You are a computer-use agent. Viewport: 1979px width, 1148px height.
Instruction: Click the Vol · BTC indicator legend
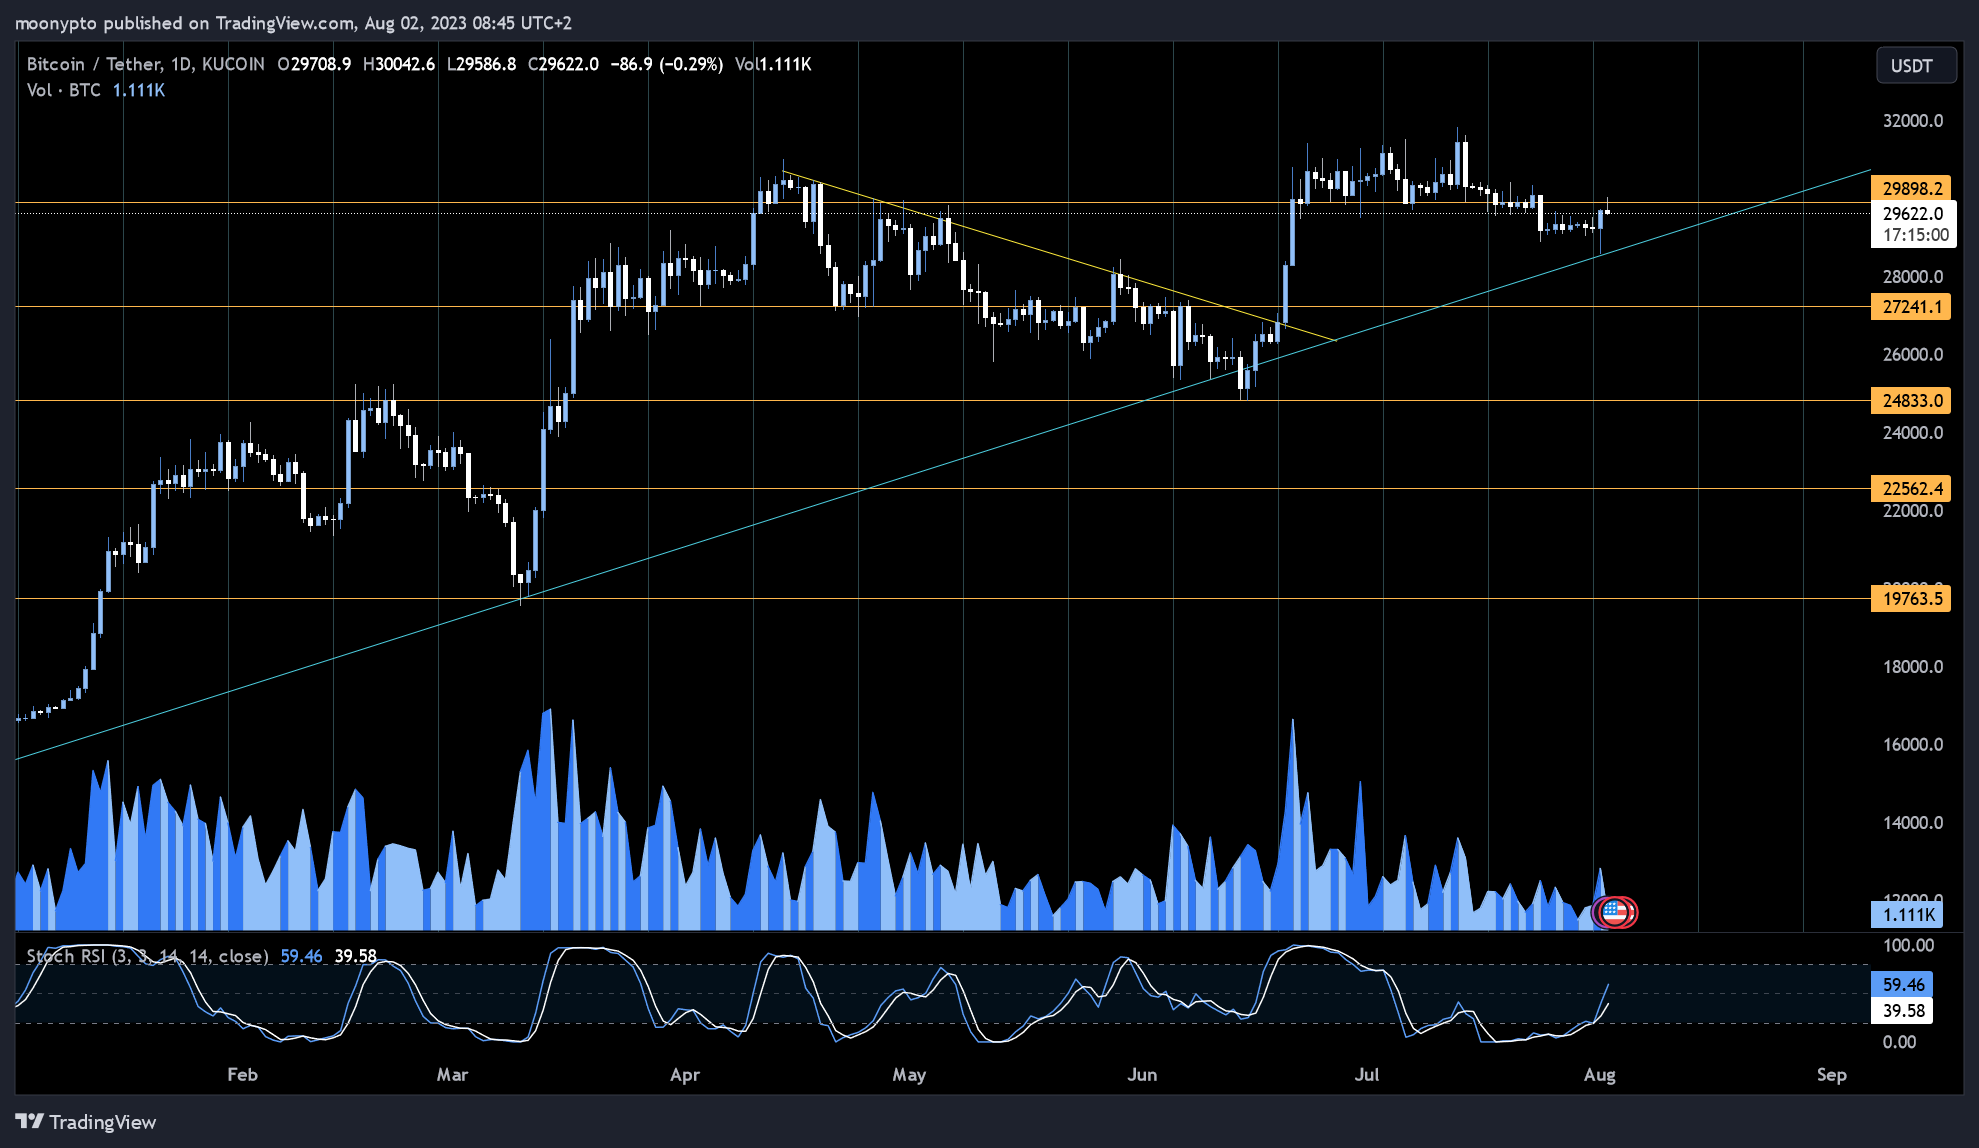pyautogui.click(x=64, y=90)
